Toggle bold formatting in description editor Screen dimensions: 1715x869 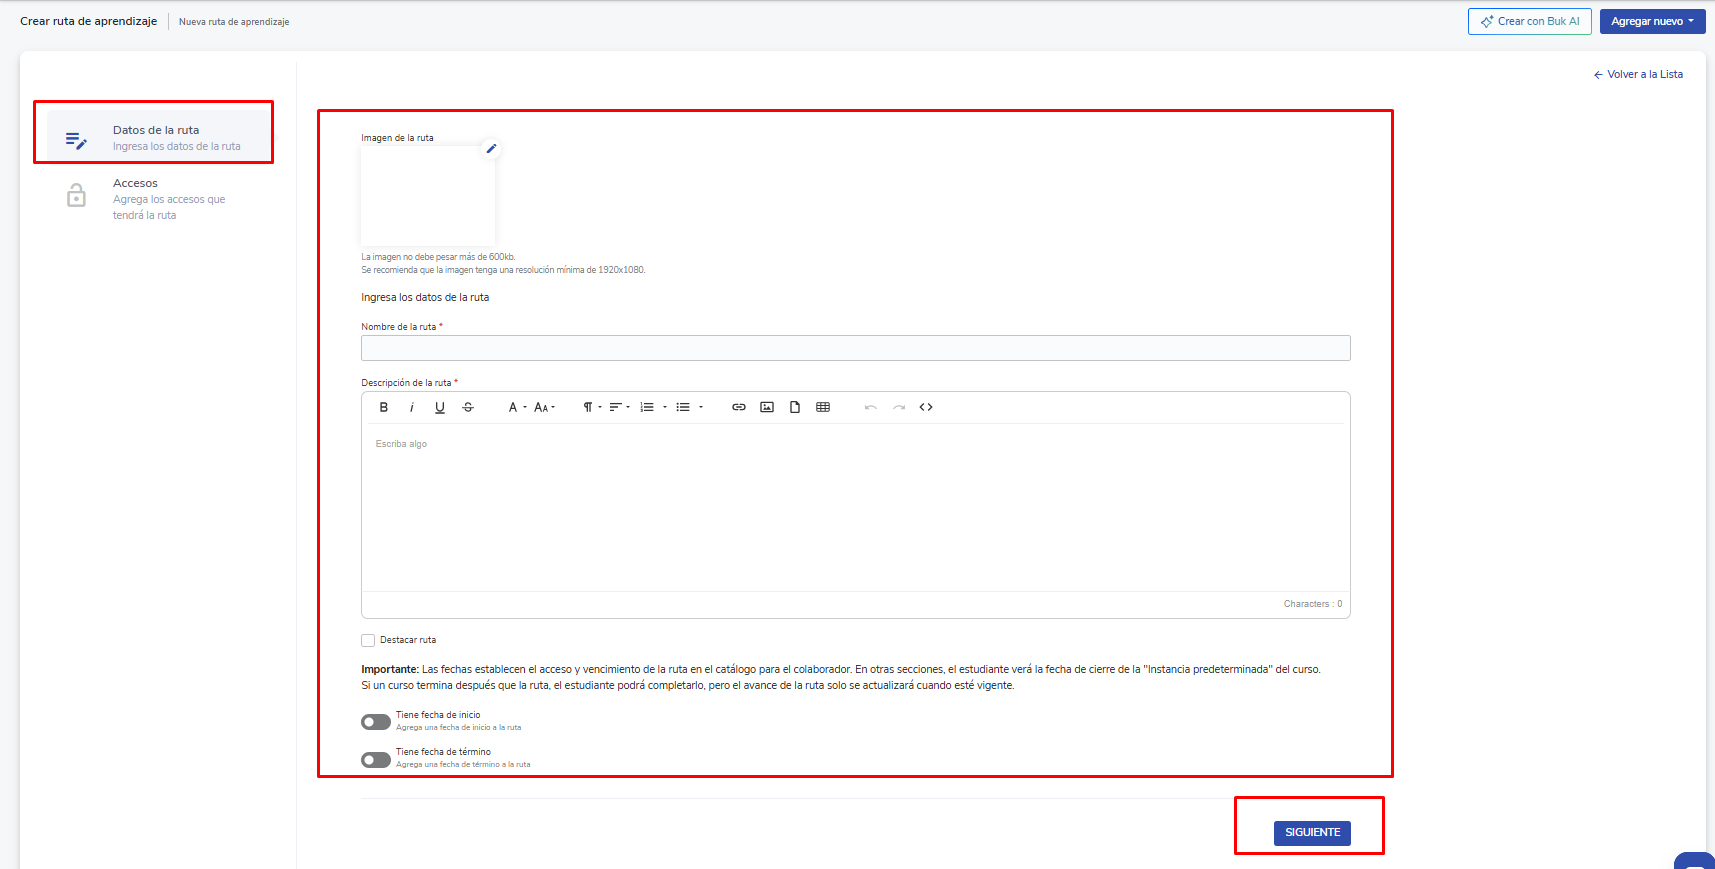383,407
